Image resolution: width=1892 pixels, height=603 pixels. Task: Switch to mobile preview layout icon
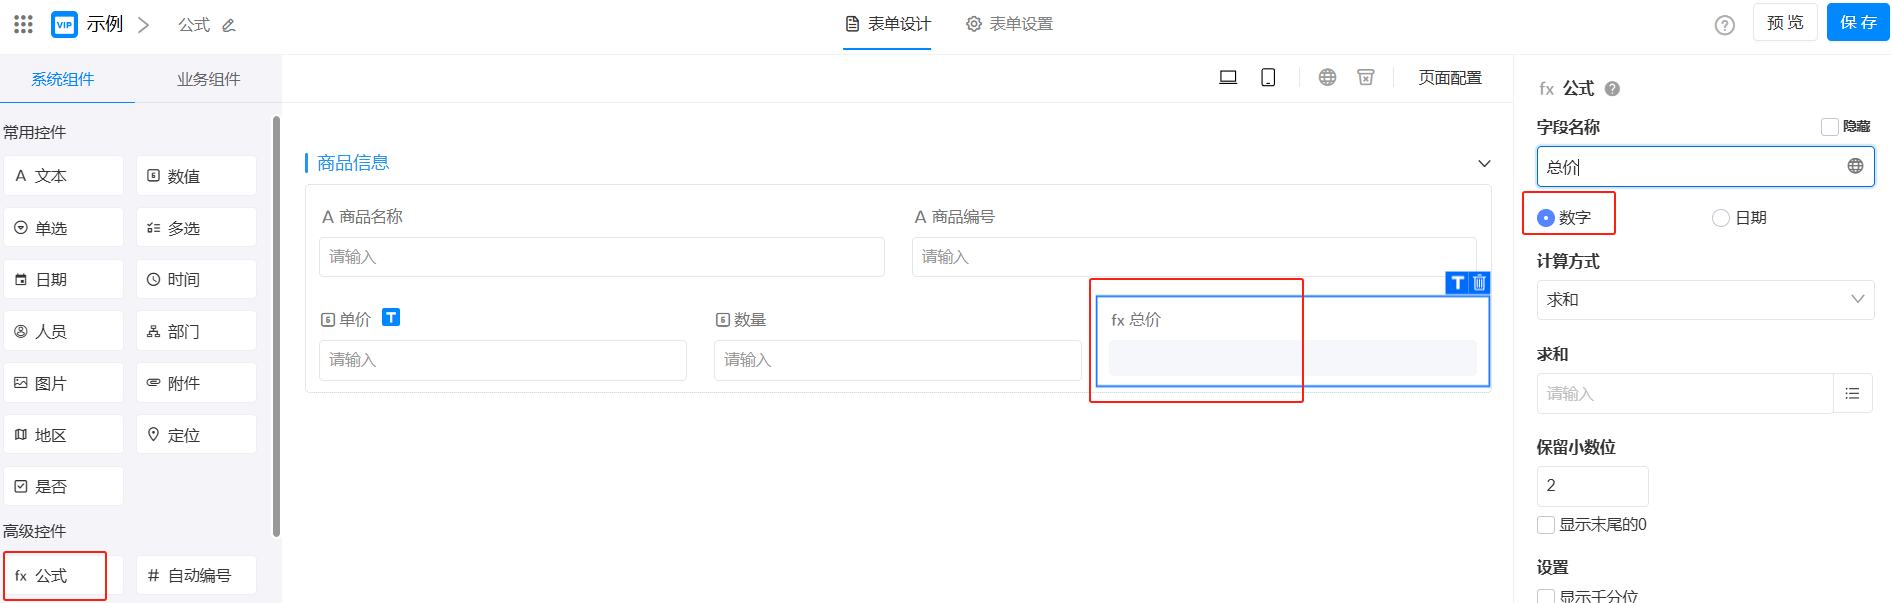[x=1268, y=78]
